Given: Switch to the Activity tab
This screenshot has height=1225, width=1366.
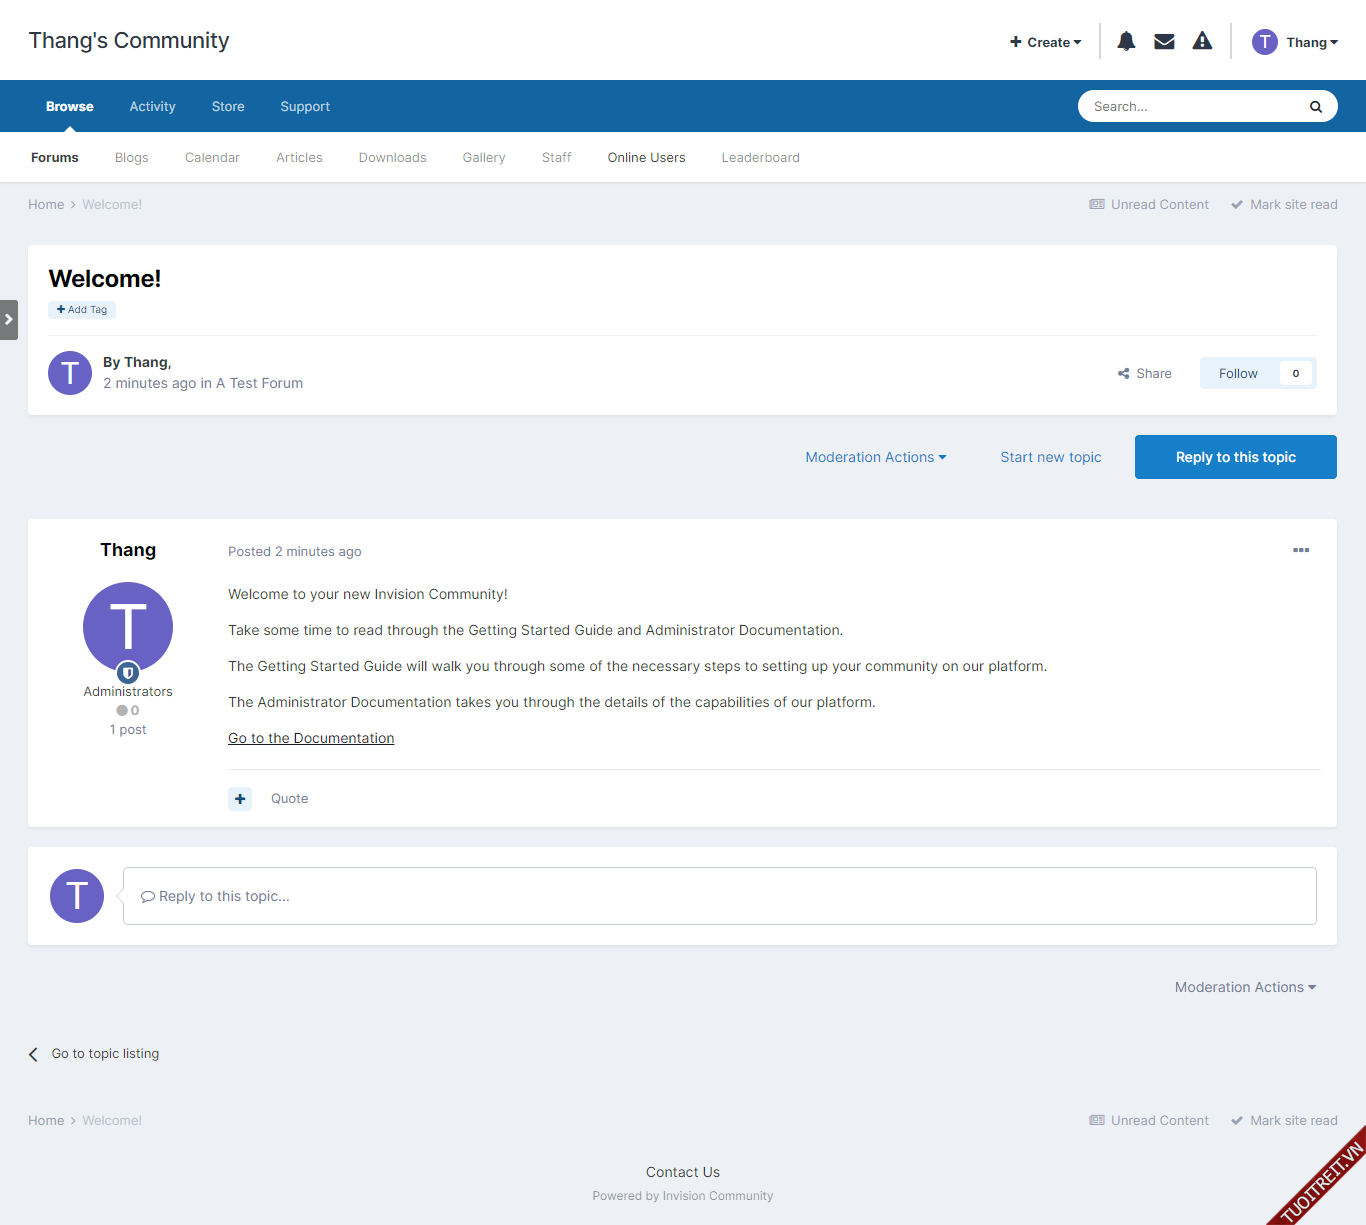Looking at the screenshot, I should 152,107.
